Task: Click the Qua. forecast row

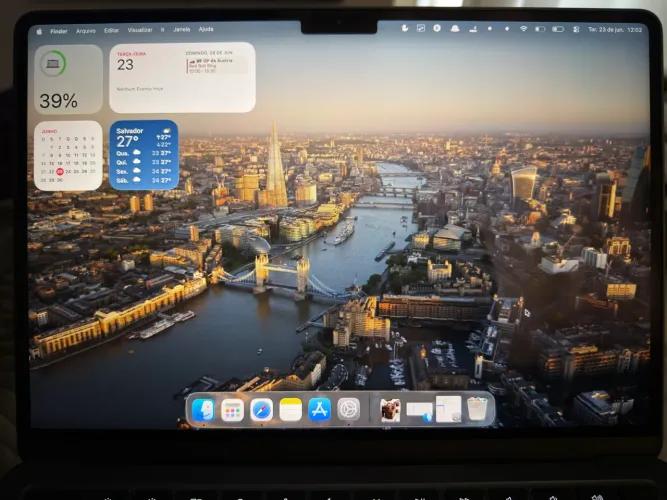Action: [x=144, y=153]
